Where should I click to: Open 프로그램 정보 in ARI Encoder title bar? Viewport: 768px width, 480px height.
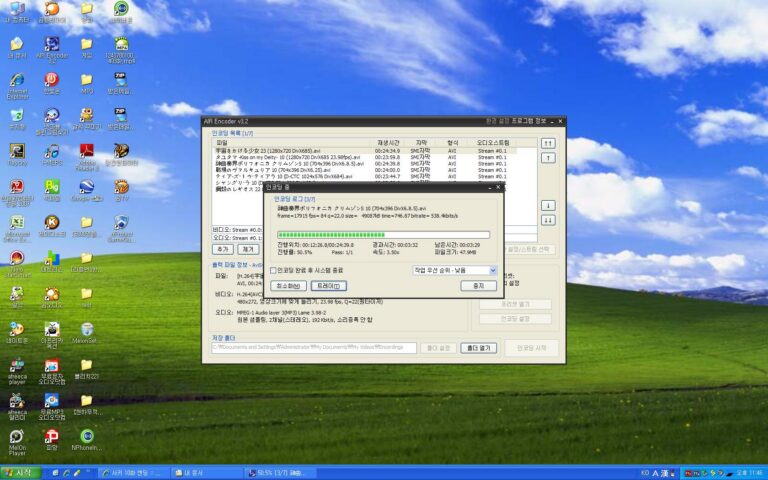[529, 121]
